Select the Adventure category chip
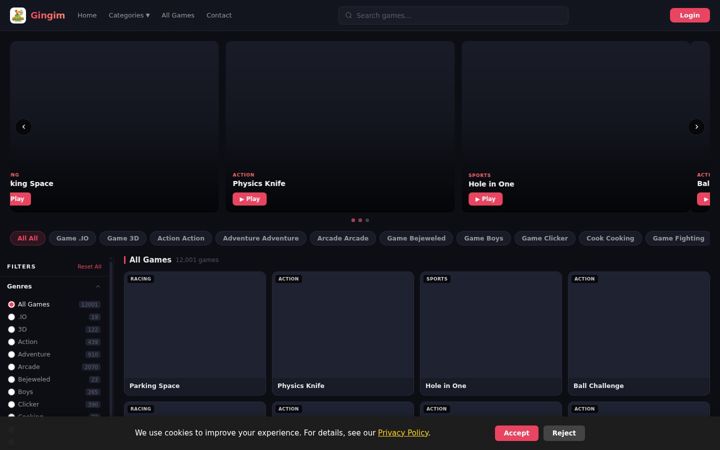Viewport: 720px width, 450px height. (x=261, y=238)
